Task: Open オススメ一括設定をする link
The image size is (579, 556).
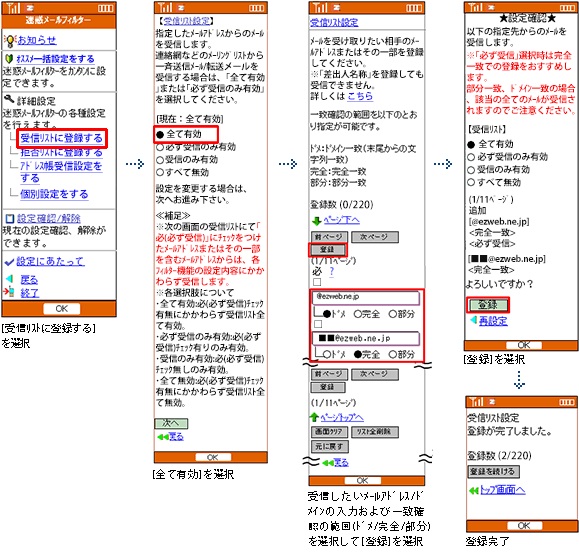Action: point(55,59)
